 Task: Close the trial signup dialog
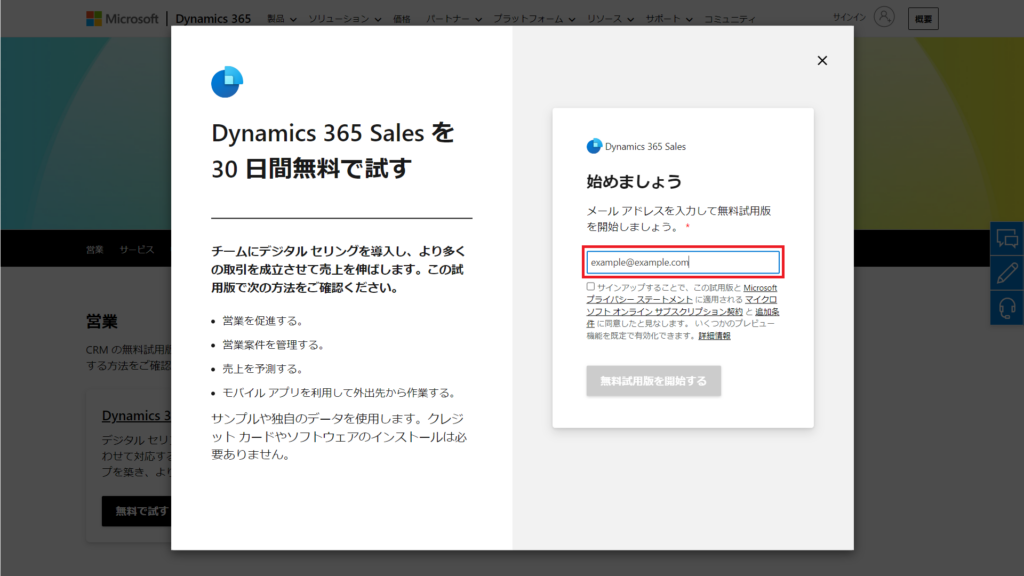[x=822, y=61]
